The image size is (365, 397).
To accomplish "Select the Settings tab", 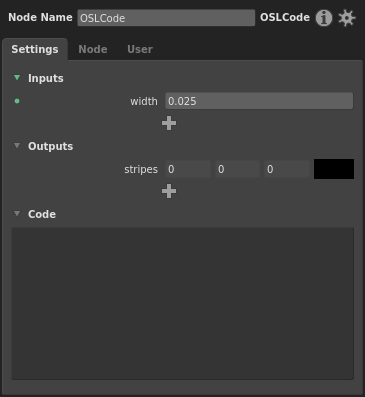I will (x=35, y=49).
